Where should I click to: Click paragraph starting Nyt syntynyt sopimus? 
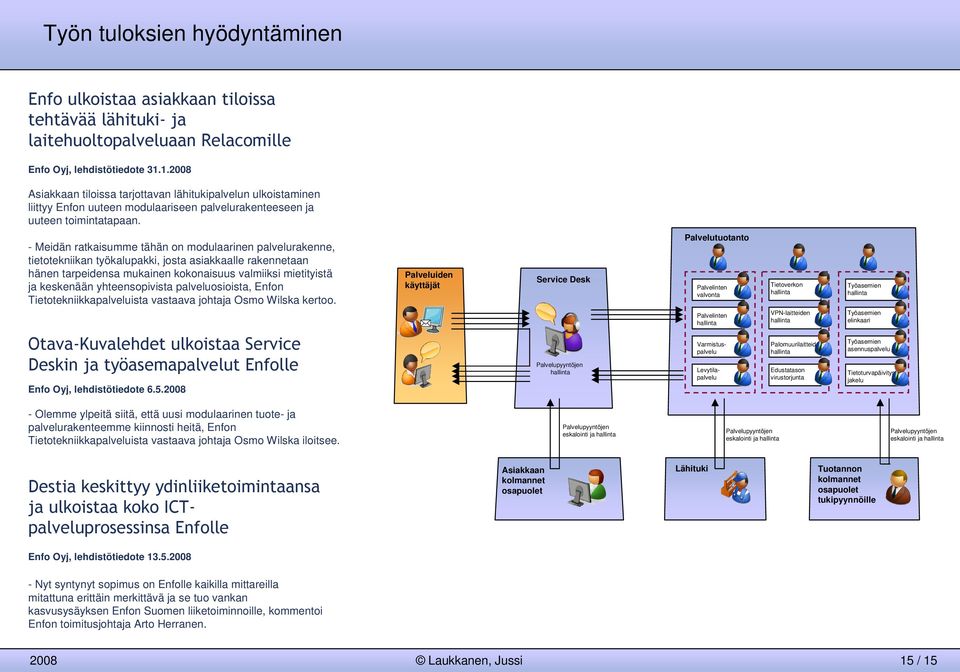(175, 604)
